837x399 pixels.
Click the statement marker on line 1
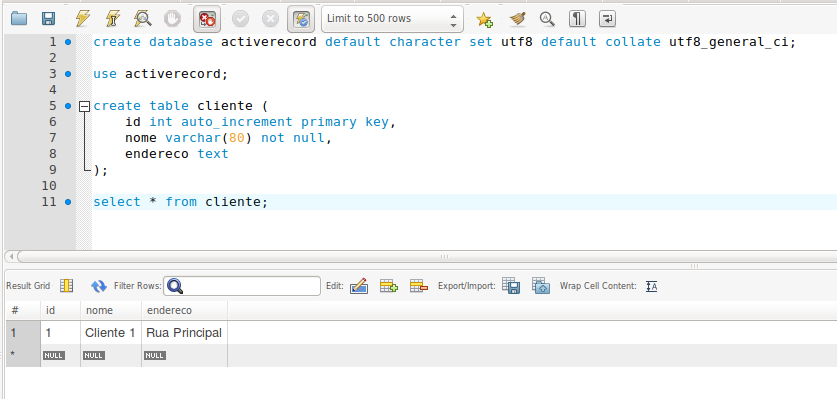point(68,42)
